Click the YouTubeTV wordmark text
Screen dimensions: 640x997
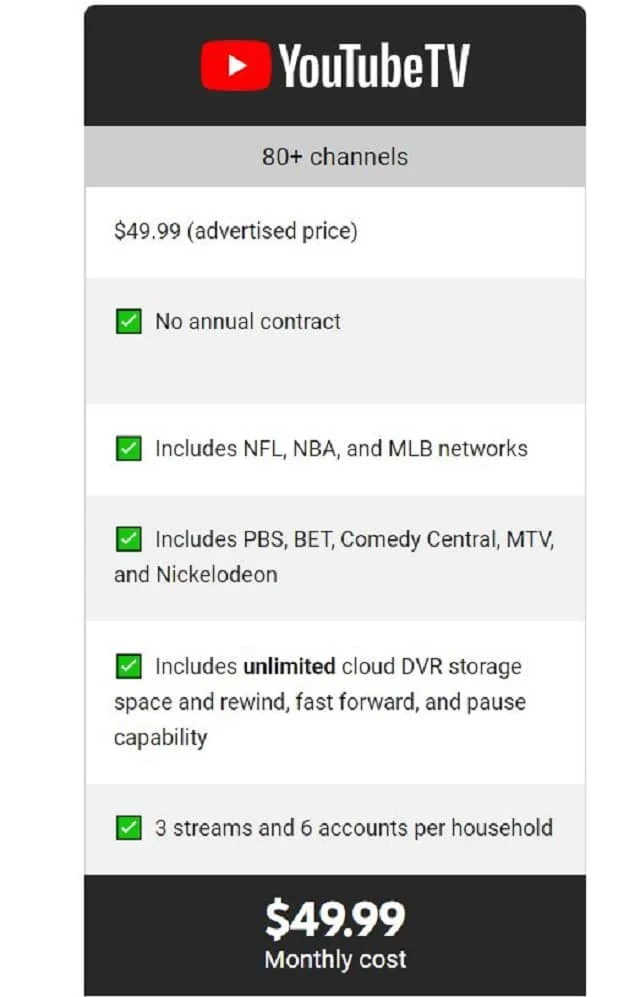374,65
